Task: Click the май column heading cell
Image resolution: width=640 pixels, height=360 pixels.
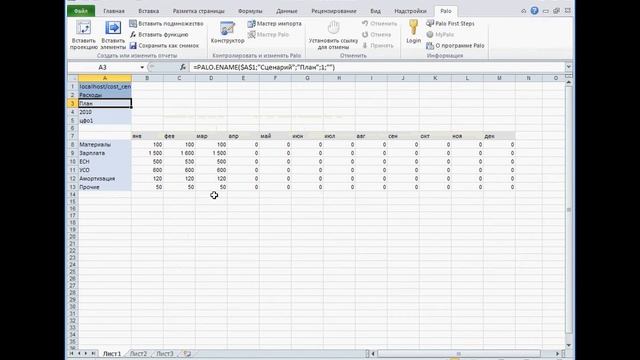Action: click(x=276, y=136)
